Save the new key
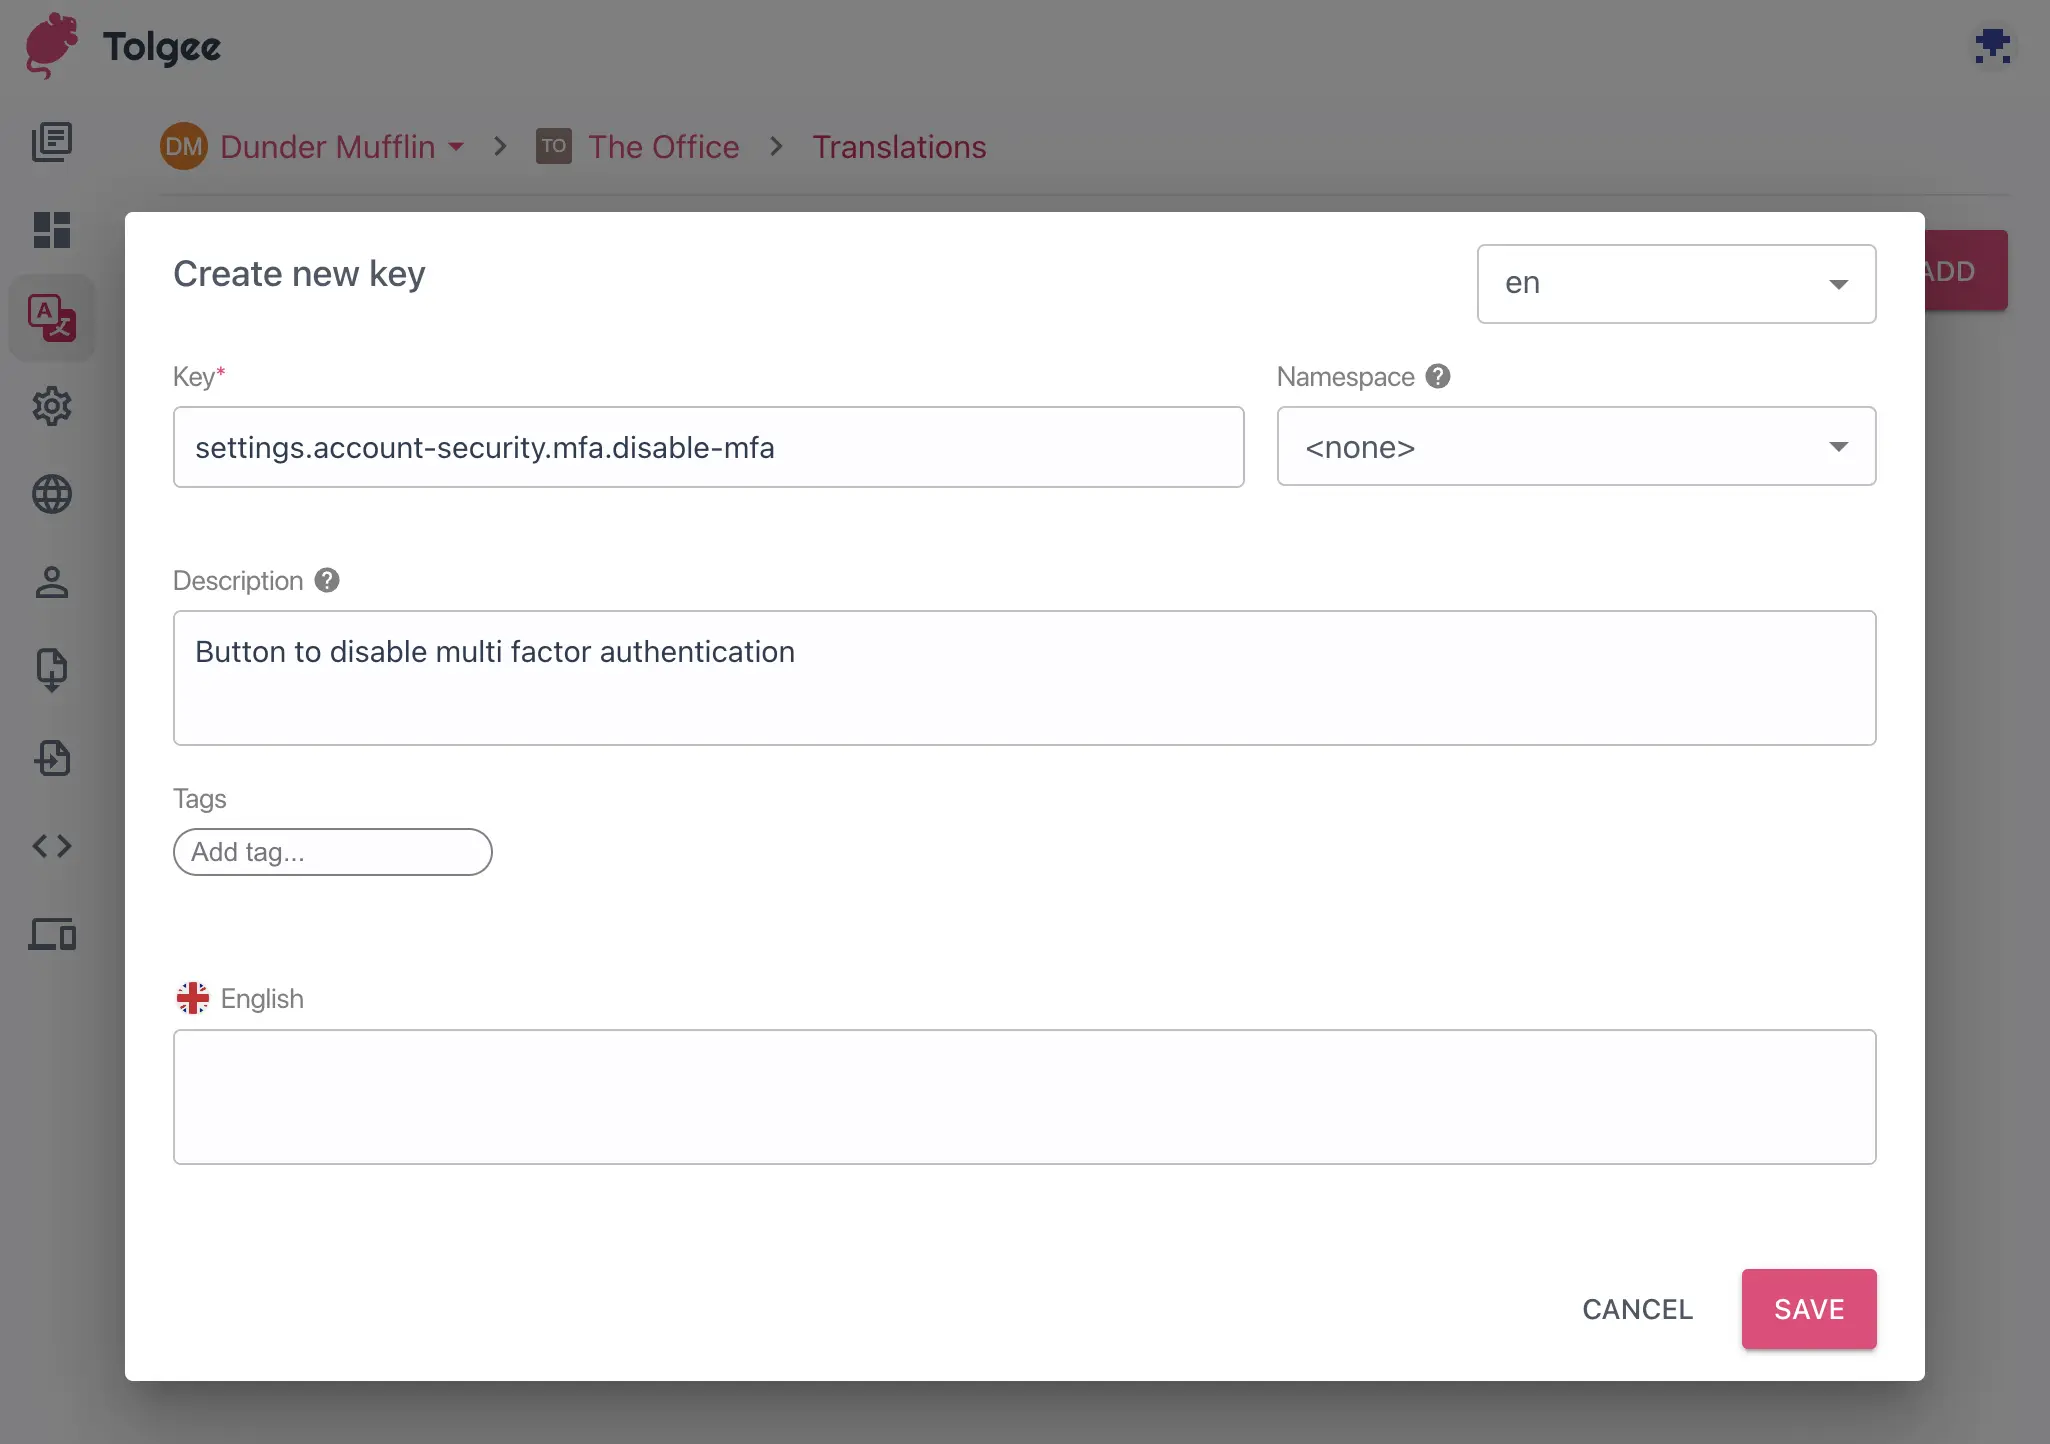This screenshot has height=1444, width=2050. point(1808,1309)
